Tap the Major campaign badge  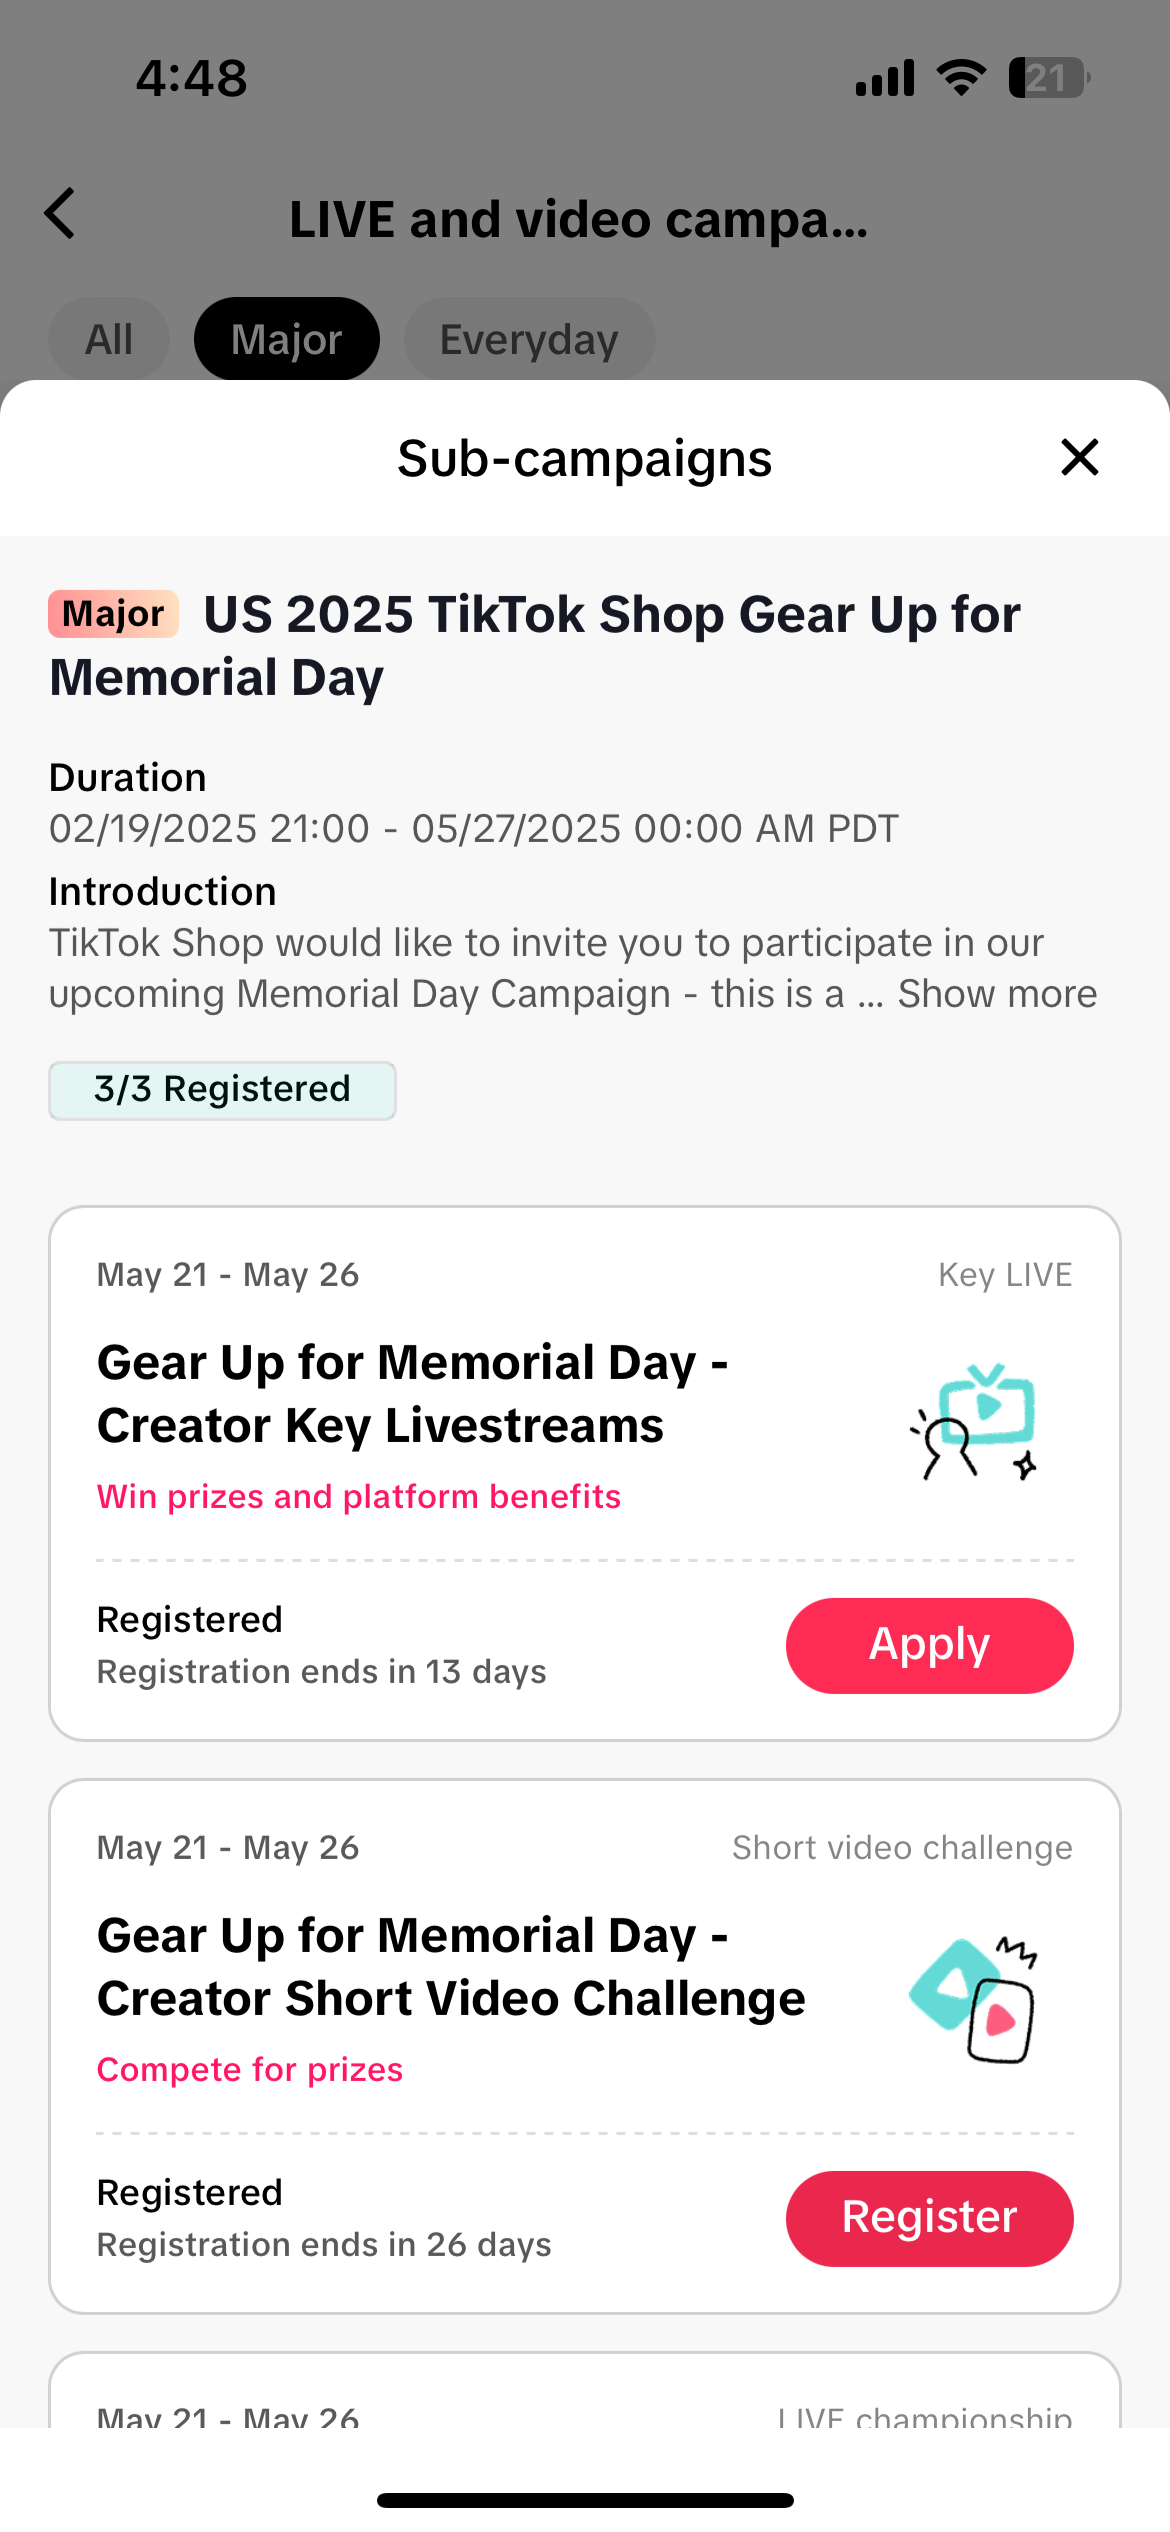tap(113, 614)
